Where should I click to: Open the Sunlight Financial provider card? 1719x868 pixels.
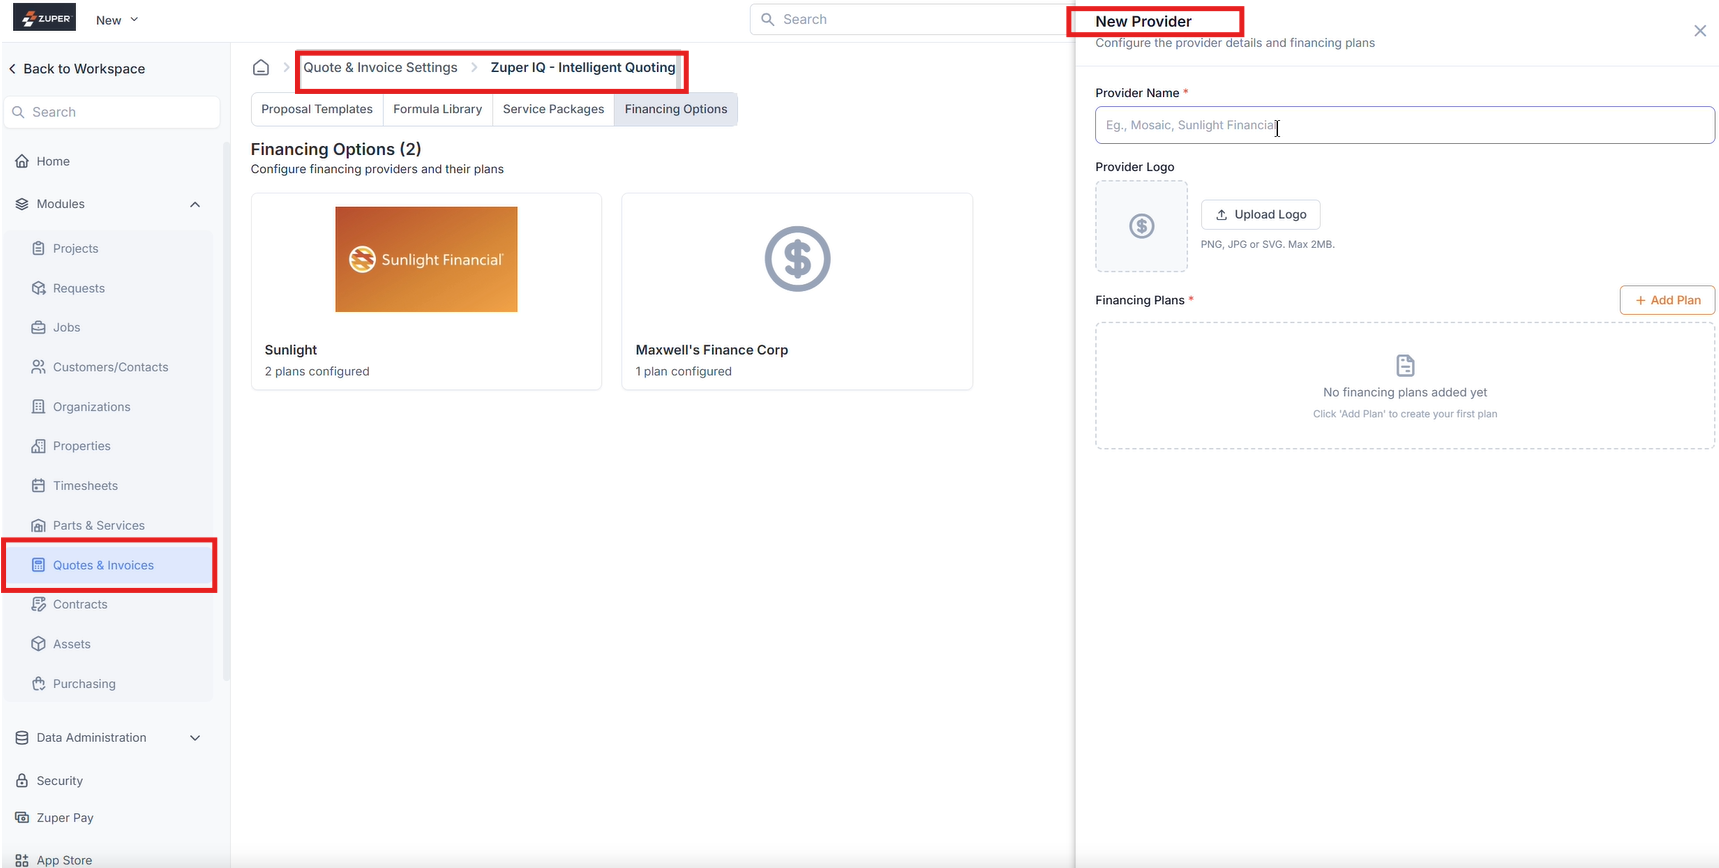[x=426, y=291]
